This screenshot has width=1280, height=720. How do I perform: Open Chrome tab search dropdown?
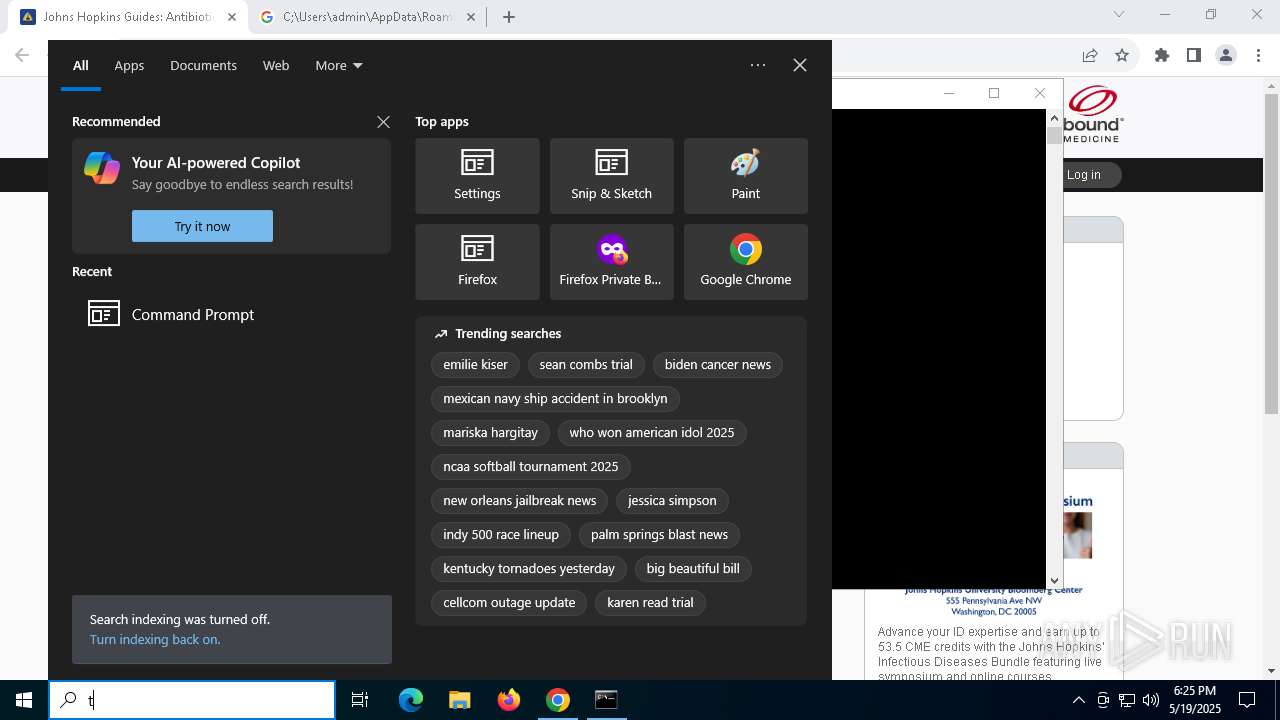point(1119,14)
